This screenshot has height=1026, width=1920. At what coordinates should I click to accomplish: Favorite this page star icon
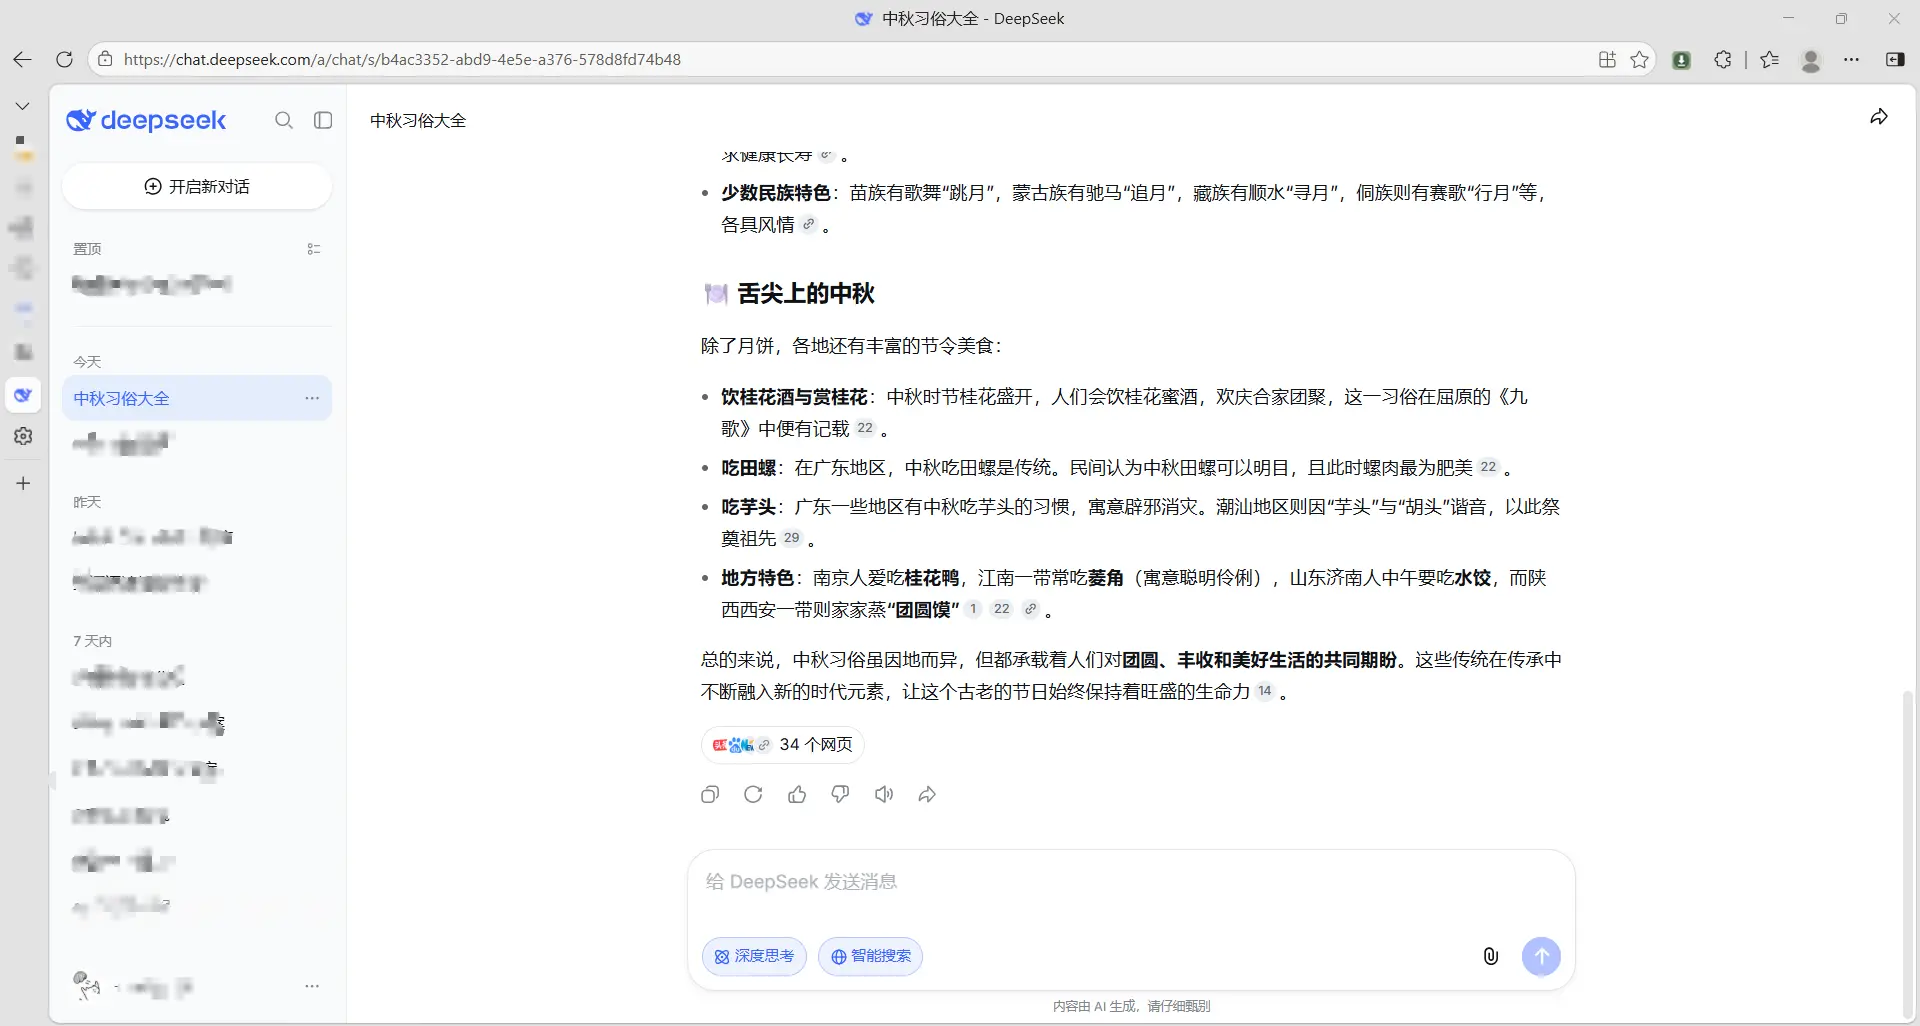click(1639, 59)
